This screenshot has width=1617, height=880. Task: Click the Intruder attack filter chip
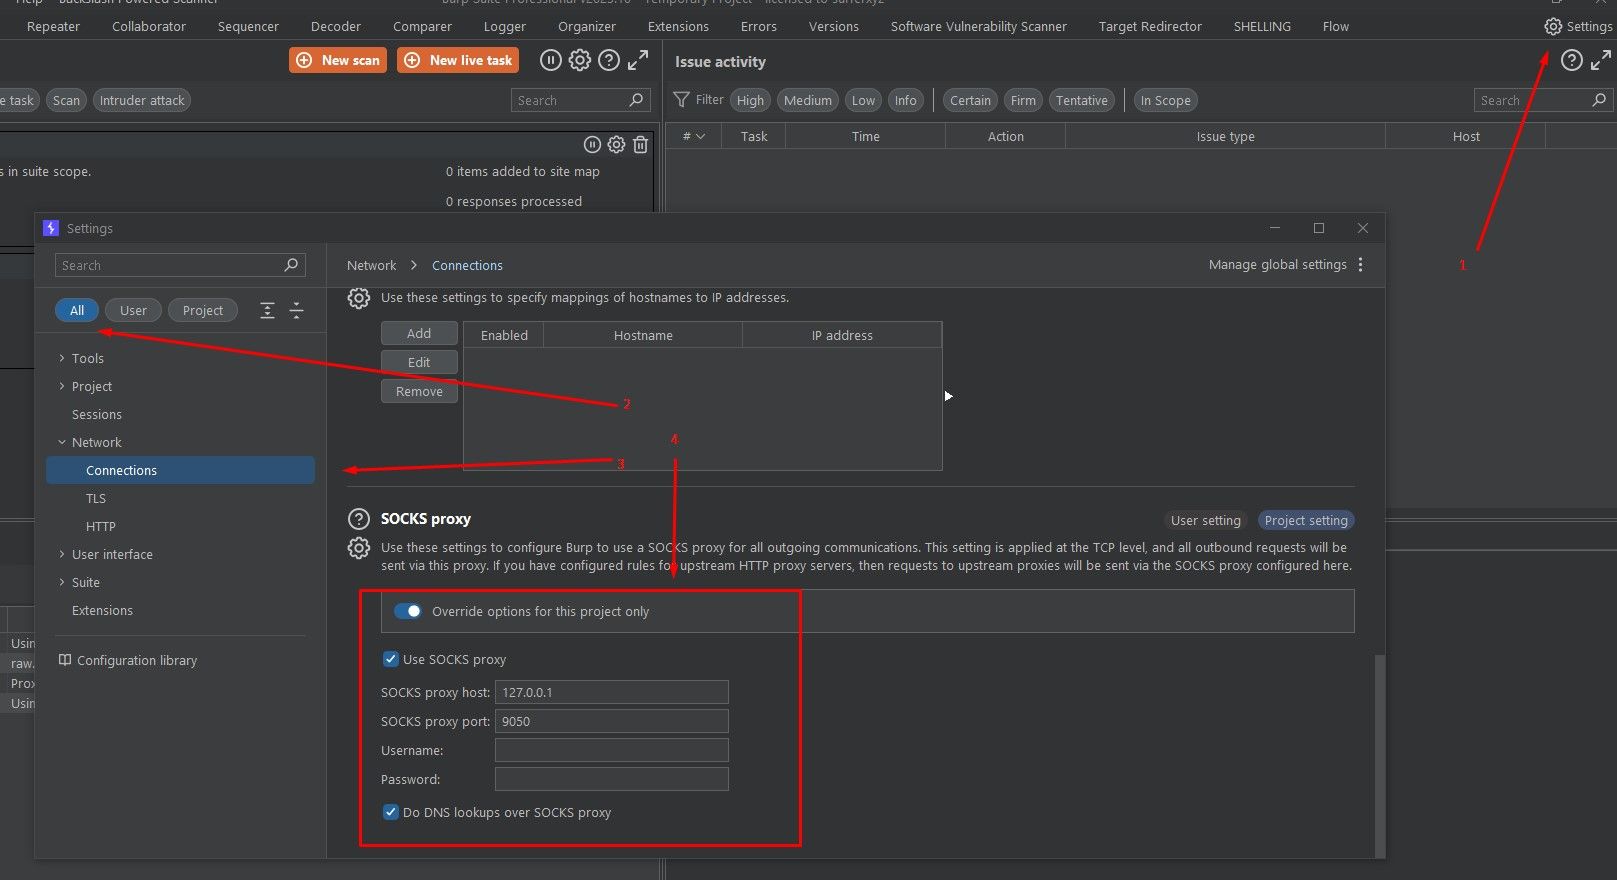click(x=142, y=100)
